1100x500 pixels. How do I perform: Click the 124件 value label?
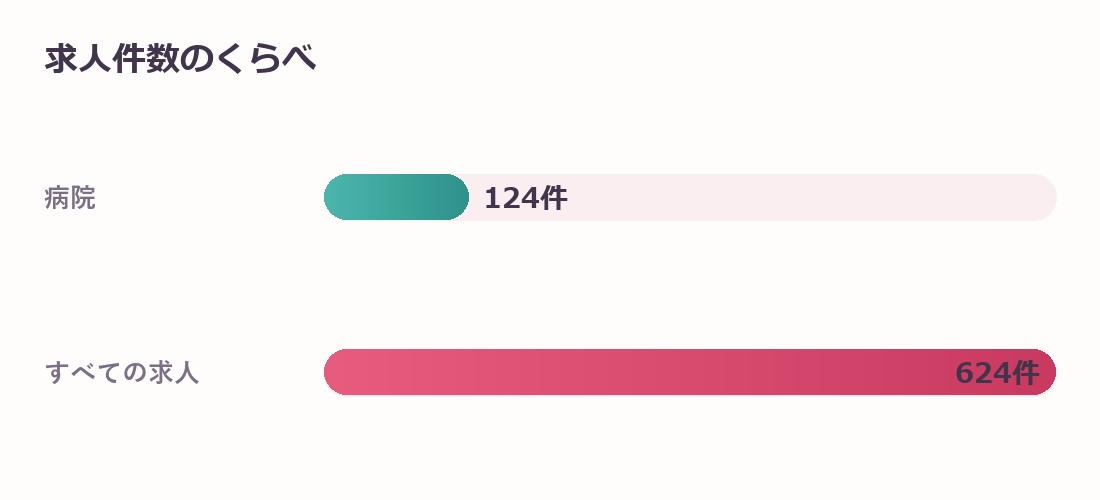click(525, 198)
